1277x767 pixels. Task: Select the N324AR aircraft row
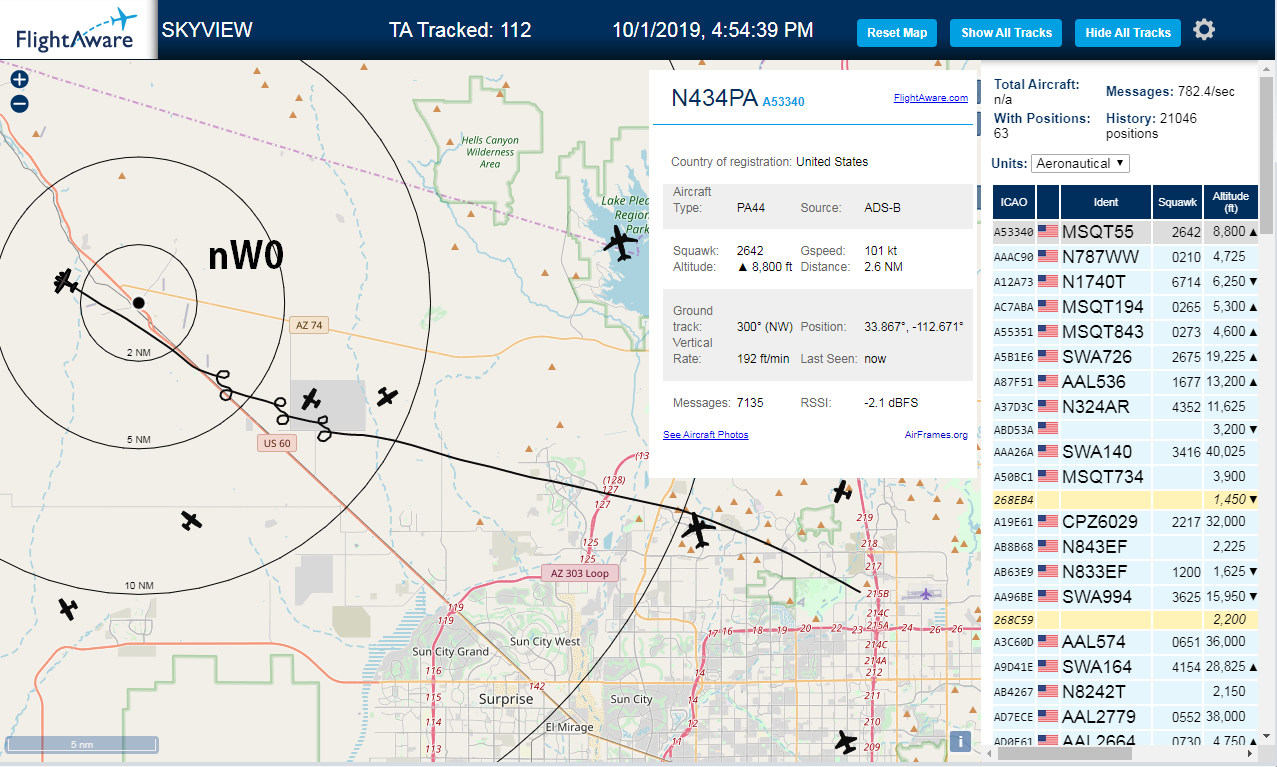[1126, 406]
